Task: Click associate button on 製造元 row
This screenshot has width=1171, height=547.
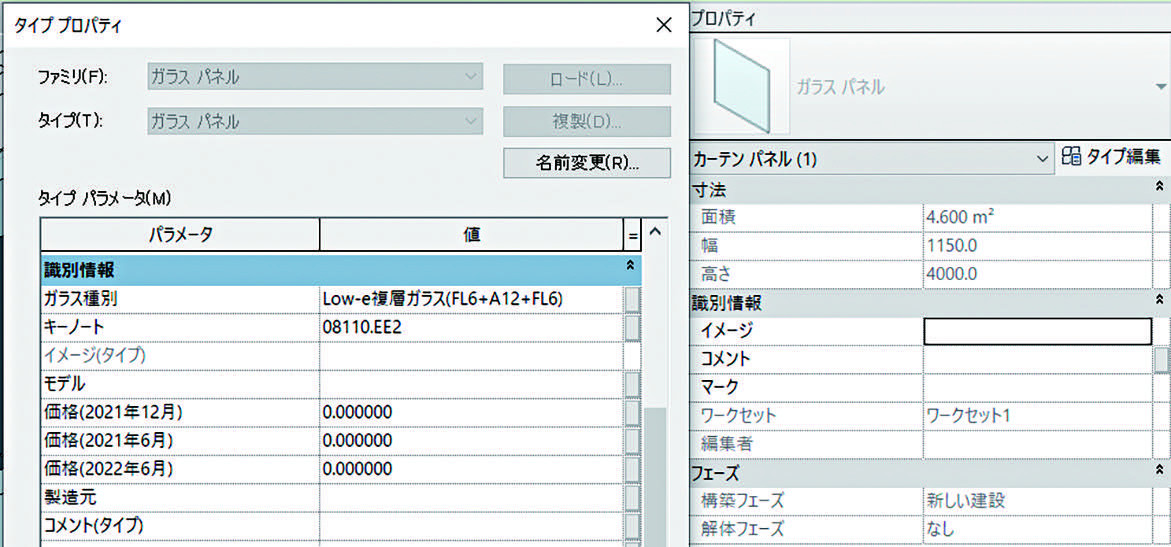Action: [x=633, y=497]
